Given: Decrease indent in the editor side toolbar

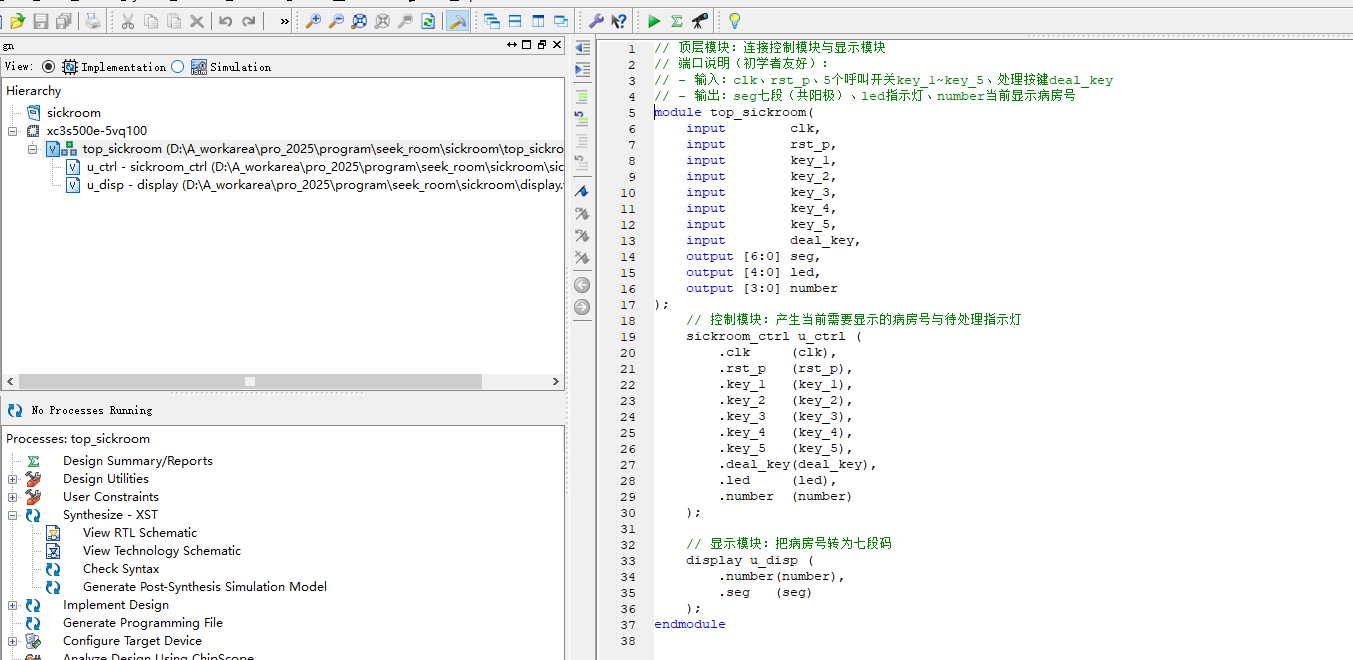Looking at the screenshot, I should pos(582,48).
